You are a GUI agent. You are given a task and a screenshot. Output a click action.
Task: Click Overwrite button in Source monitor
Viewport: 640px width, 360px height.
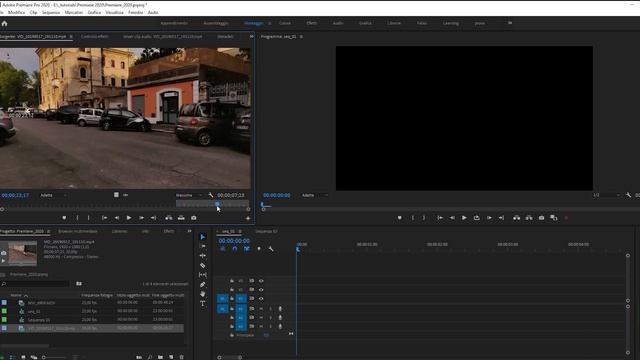181,218
